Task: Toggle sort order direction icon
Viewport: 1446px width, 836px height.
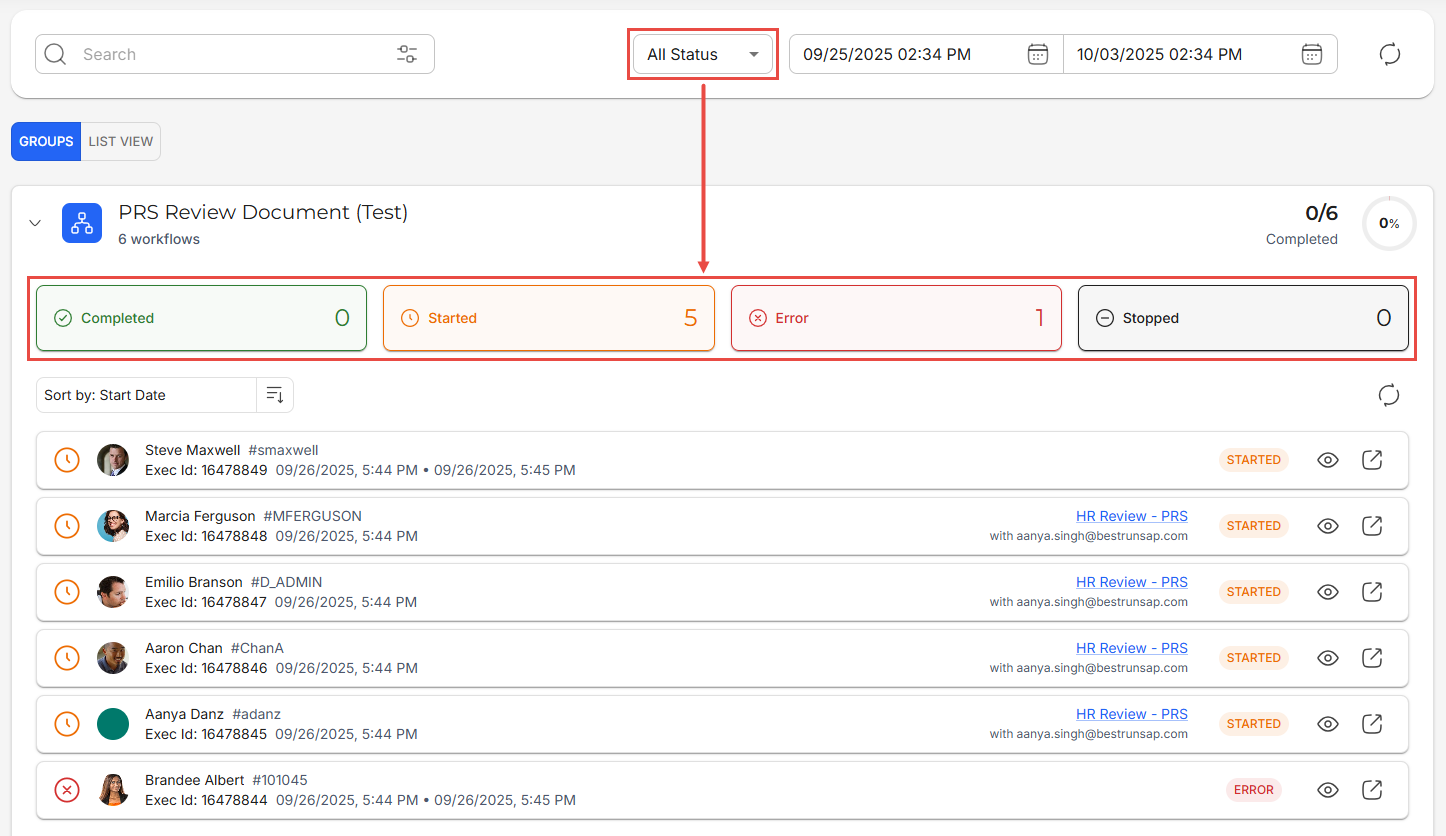Action: [x=275, y=395]
